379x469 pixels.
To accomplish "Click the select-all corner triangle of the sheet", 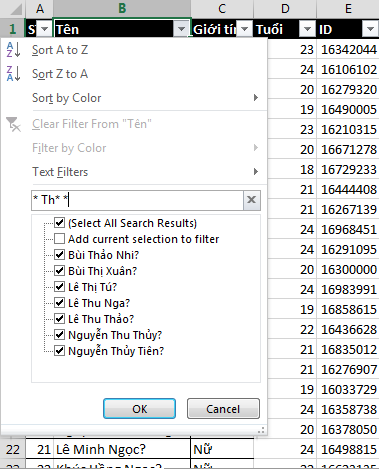I will click(x=16, y=9).
